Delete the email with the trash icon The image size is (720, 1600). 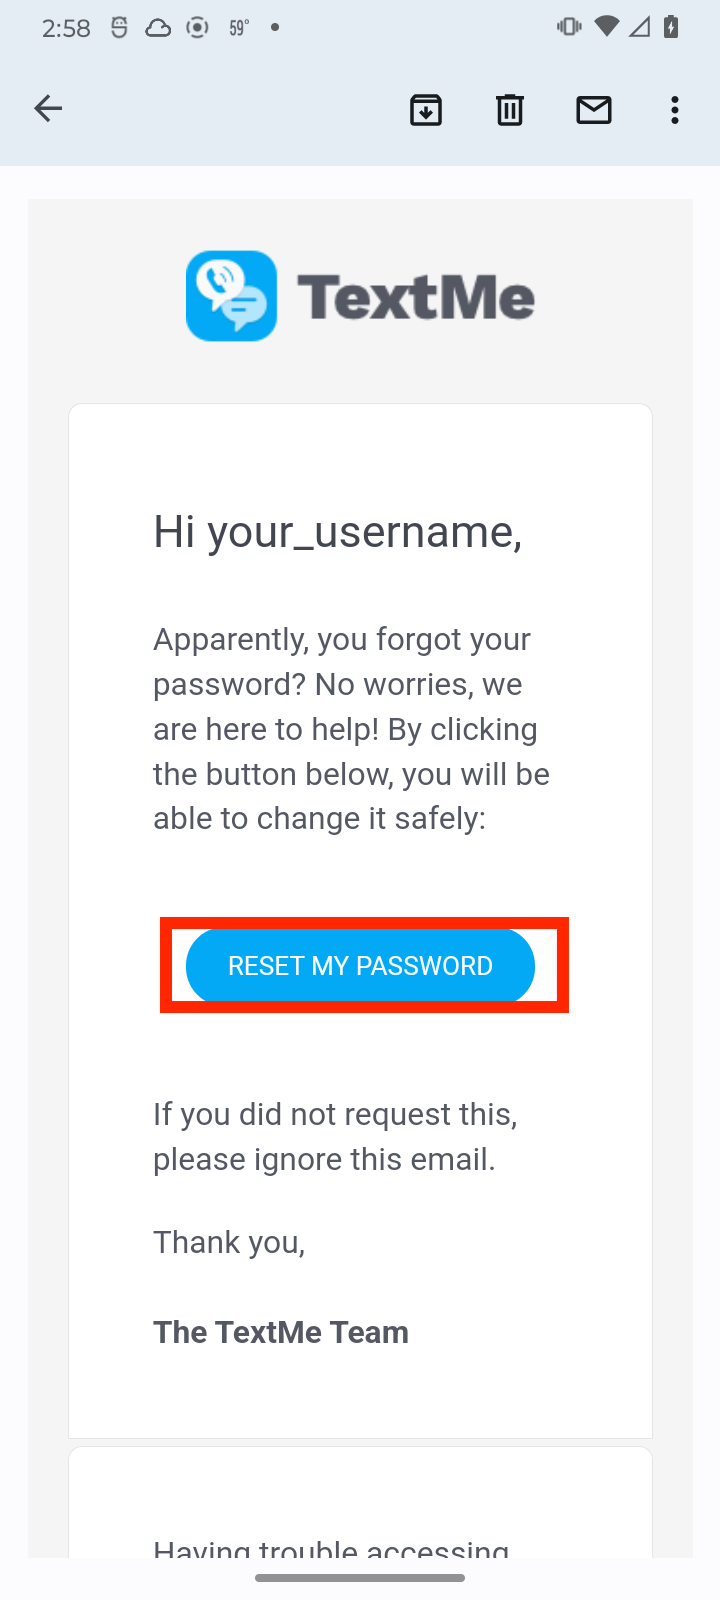click(x=510, y=110)
